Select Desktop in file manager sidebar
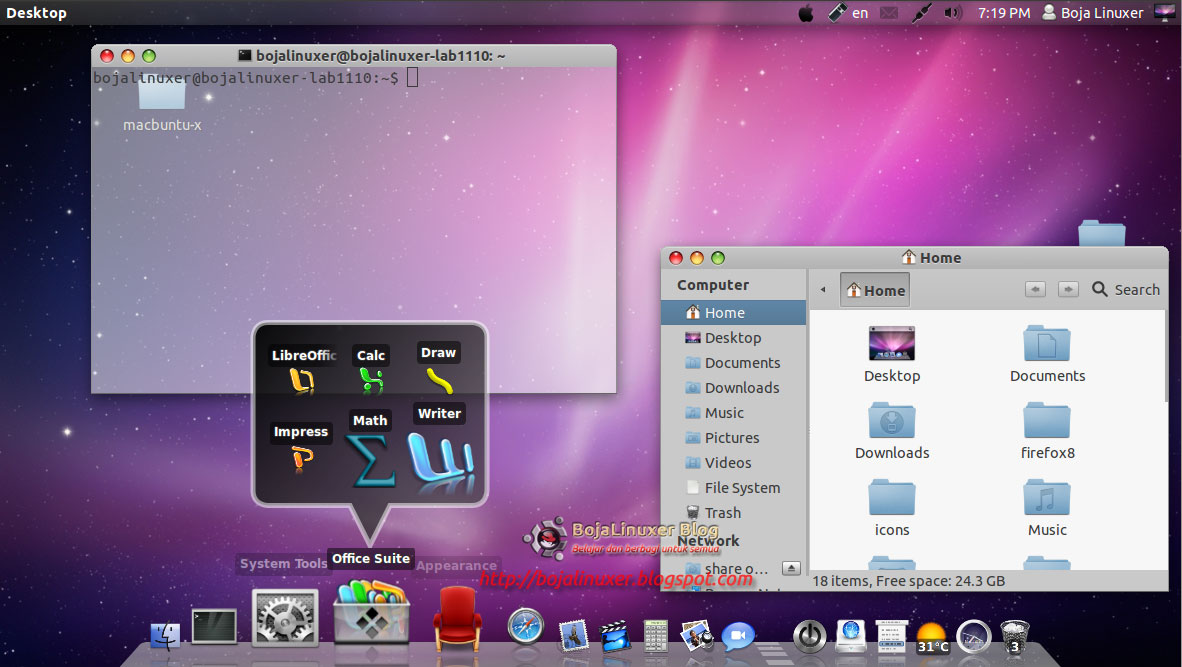 click(x=733, y=338)
